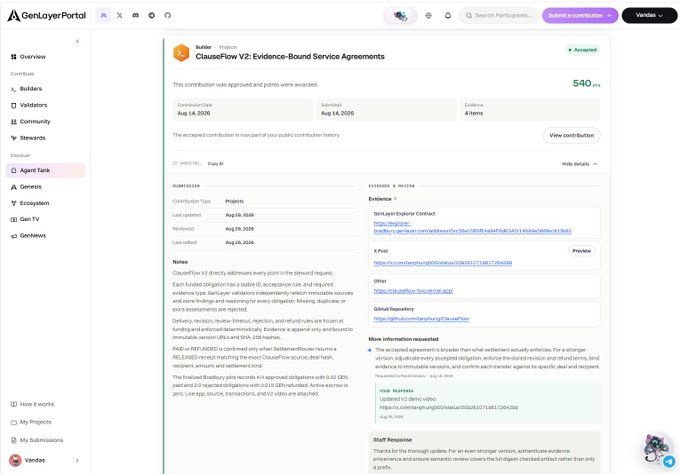This screenshot has width=680, height=474.
Task: Click the orange Builder project icon
Action: point(181,53)
